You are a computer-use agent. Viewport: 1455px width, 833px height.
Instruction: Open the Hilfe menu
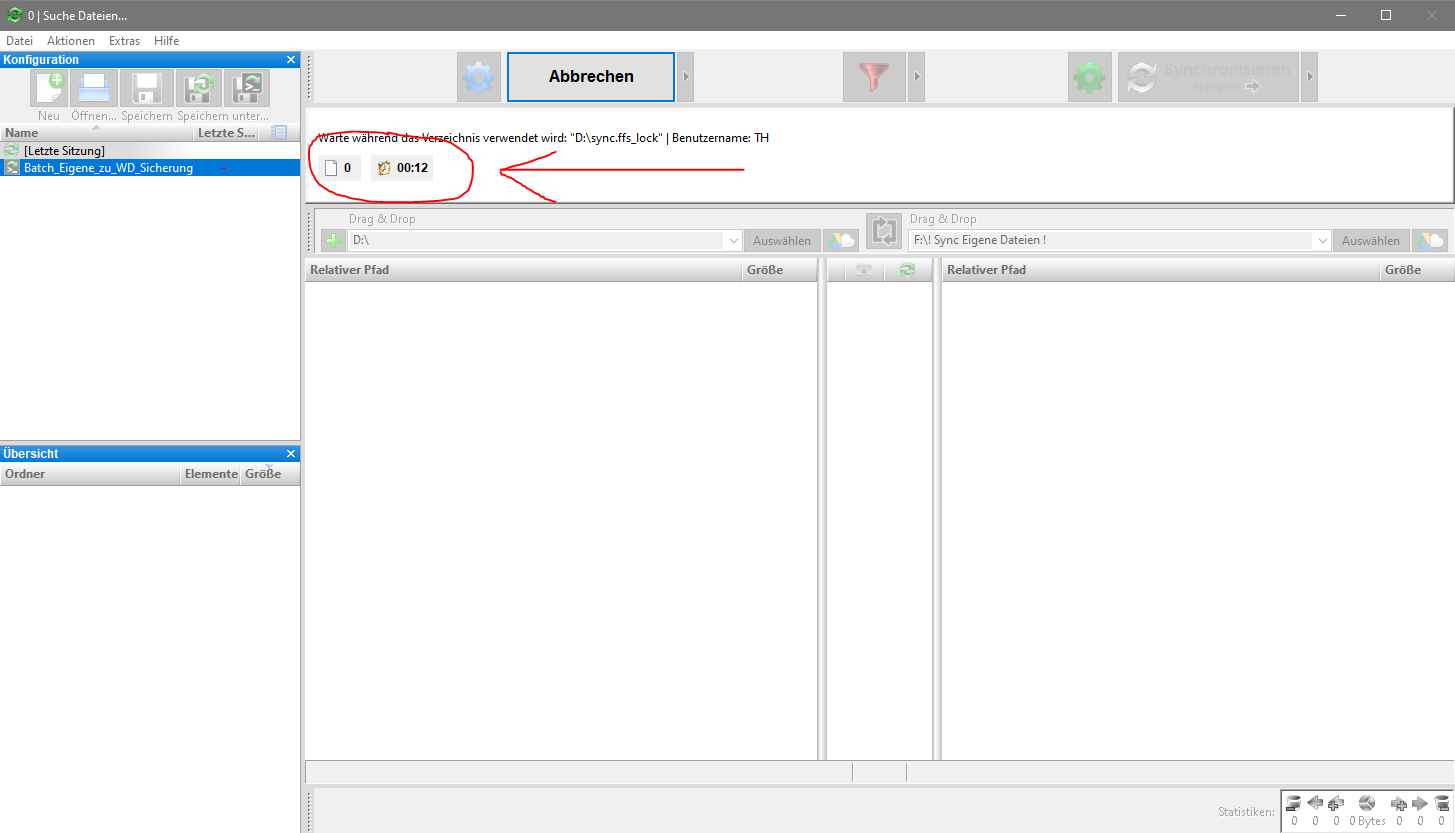(x=167, y=41)
